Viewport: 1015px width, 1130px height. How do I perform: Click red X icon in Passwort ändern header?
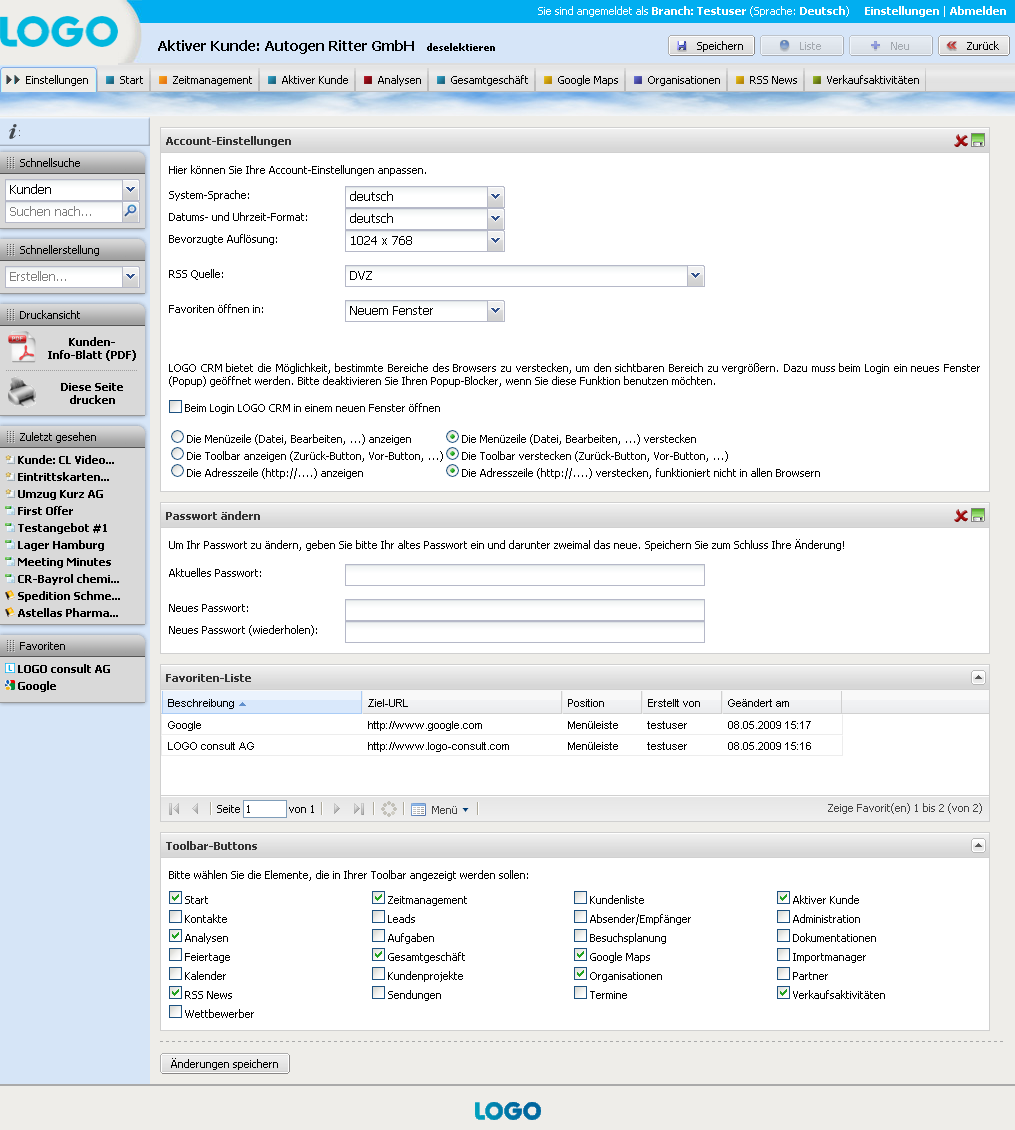click(961, 516)
